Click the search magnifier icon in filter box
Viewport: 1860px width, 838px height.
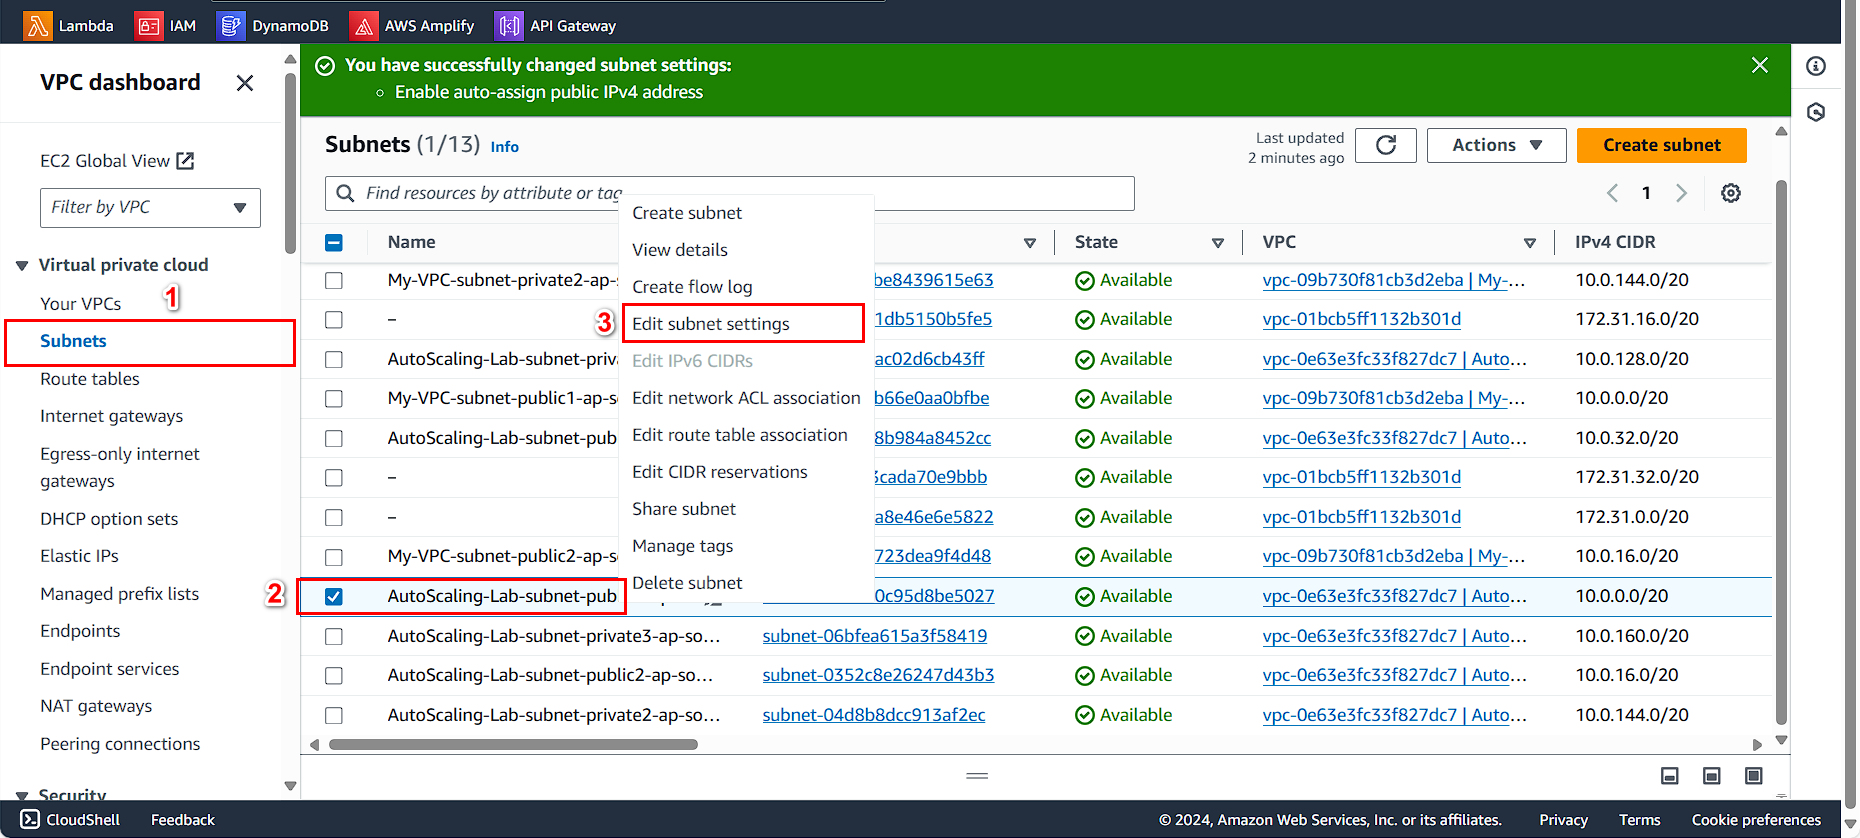point(345,193)
